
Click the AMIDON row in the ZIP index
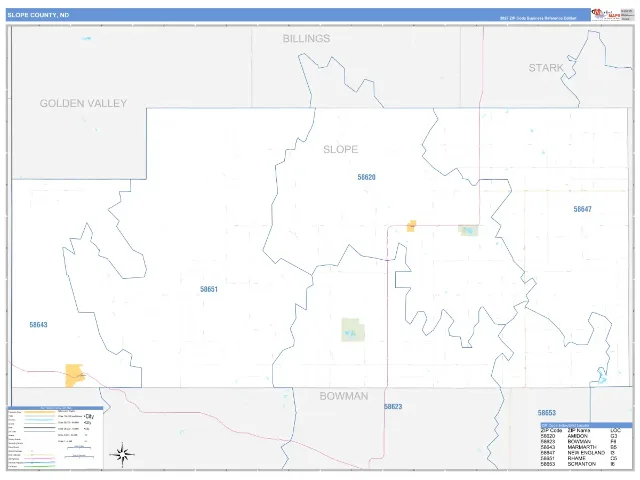[x=580, y=436]
